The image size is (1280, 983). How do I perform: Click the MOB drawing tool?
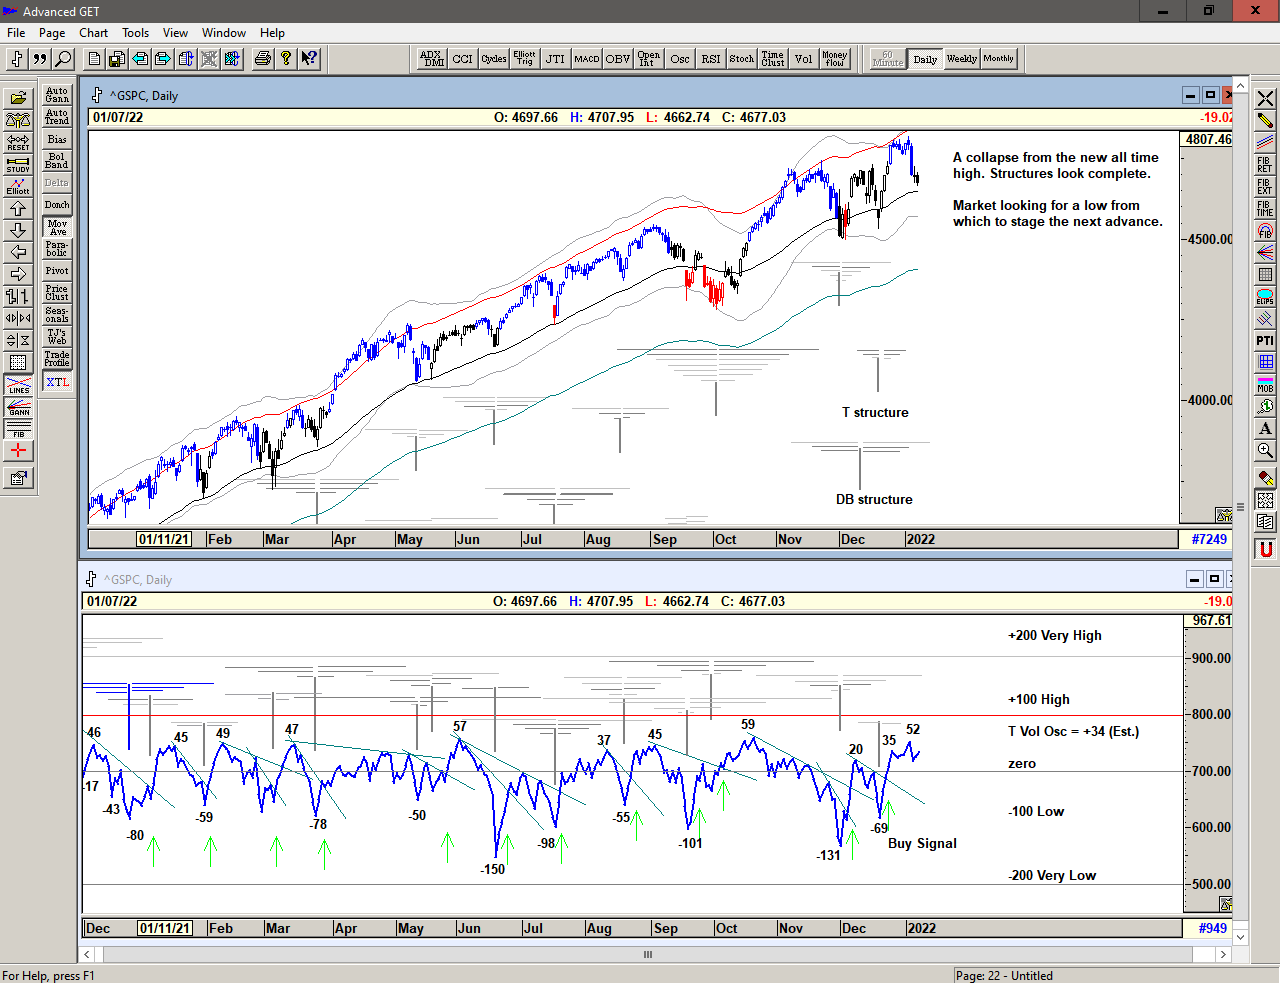[x=1265, y=384]
